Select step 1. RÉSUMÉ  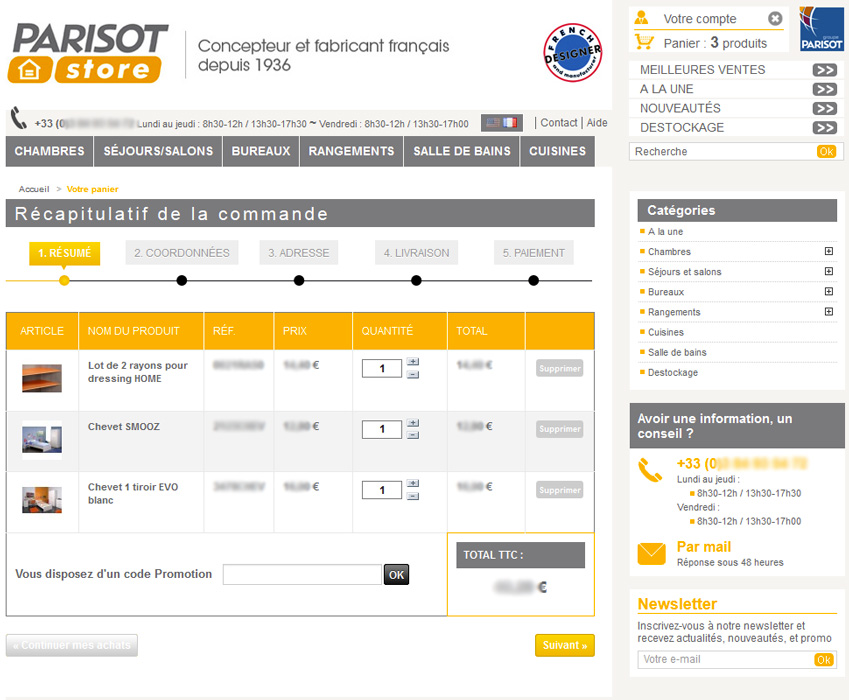coord(64,253)
